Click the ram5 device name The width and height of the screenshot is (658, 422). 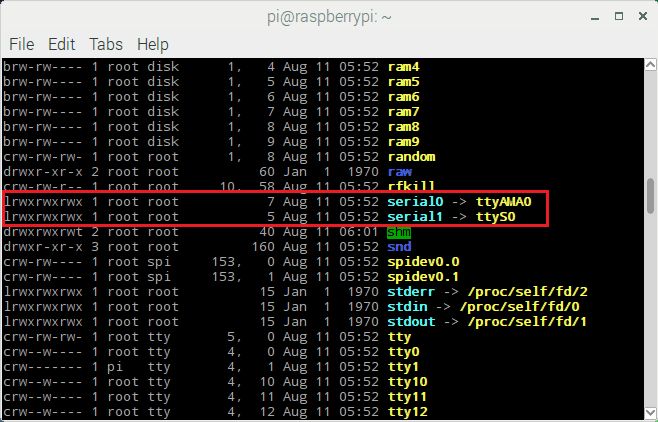(x=404, y=82)
